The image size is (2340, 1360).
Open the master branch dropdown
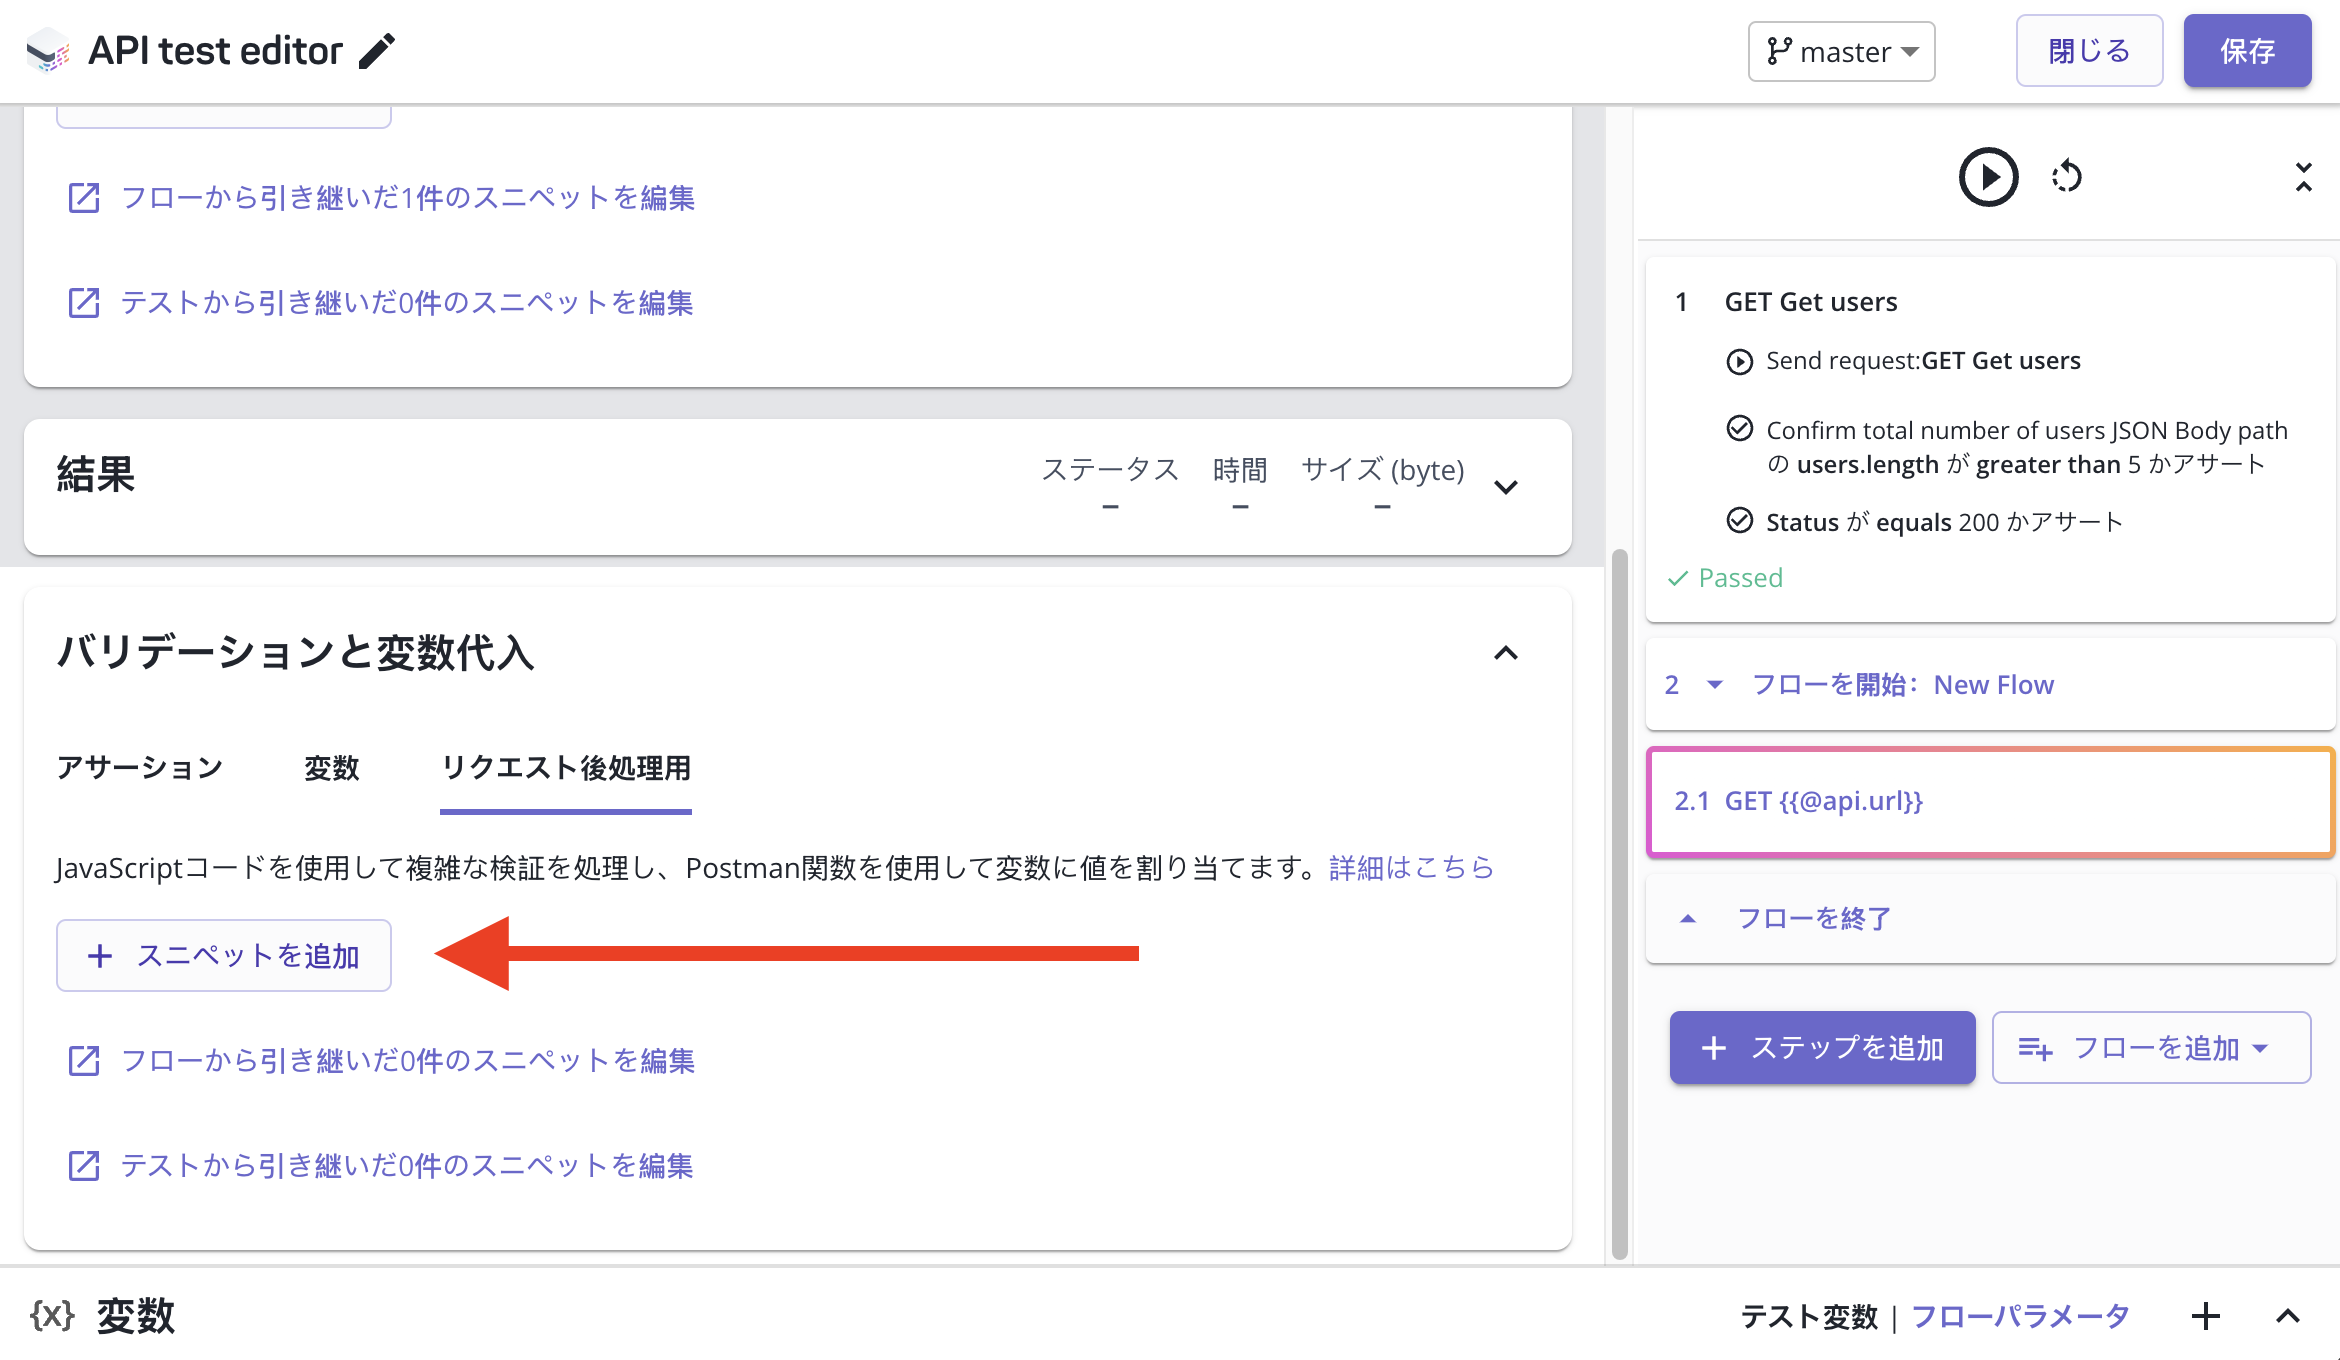1841,51
